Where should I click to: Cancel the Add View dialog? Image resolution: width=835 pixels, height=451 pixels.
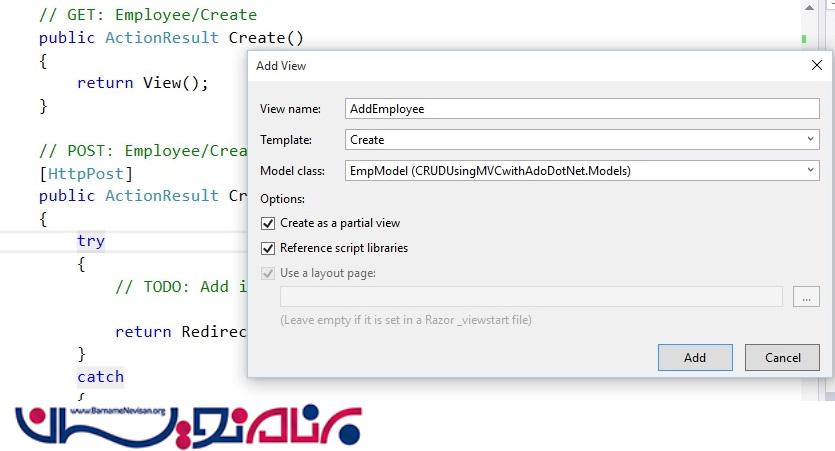click(x=783, y=358)
